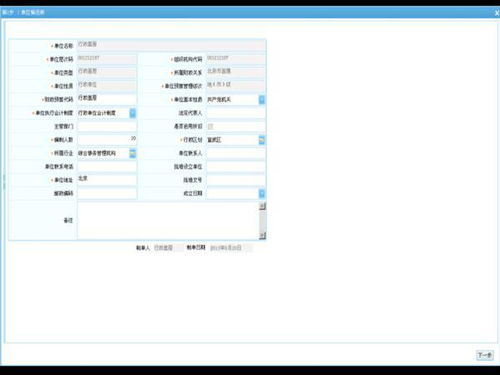Screen dimensions: 500x375
Task: Toggle the 是否启用 checkbox
Action: 210,126
